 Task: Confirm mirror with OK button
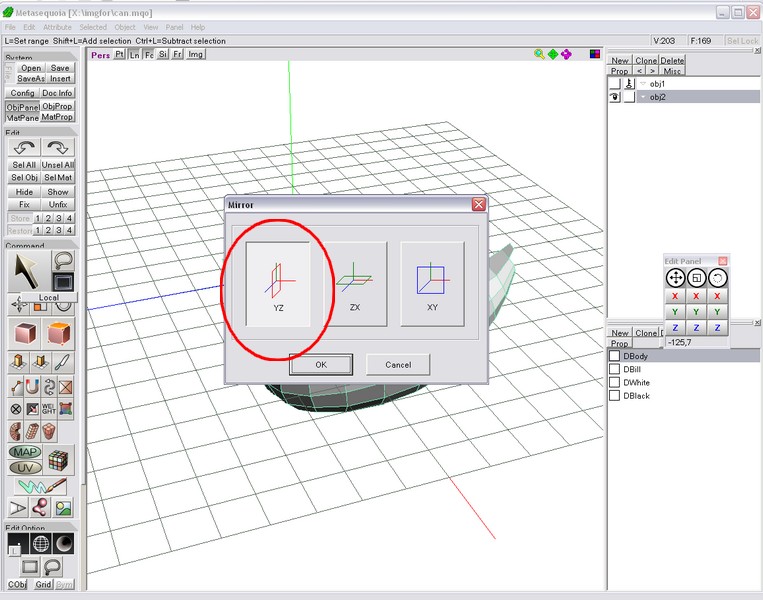(320, 364)
